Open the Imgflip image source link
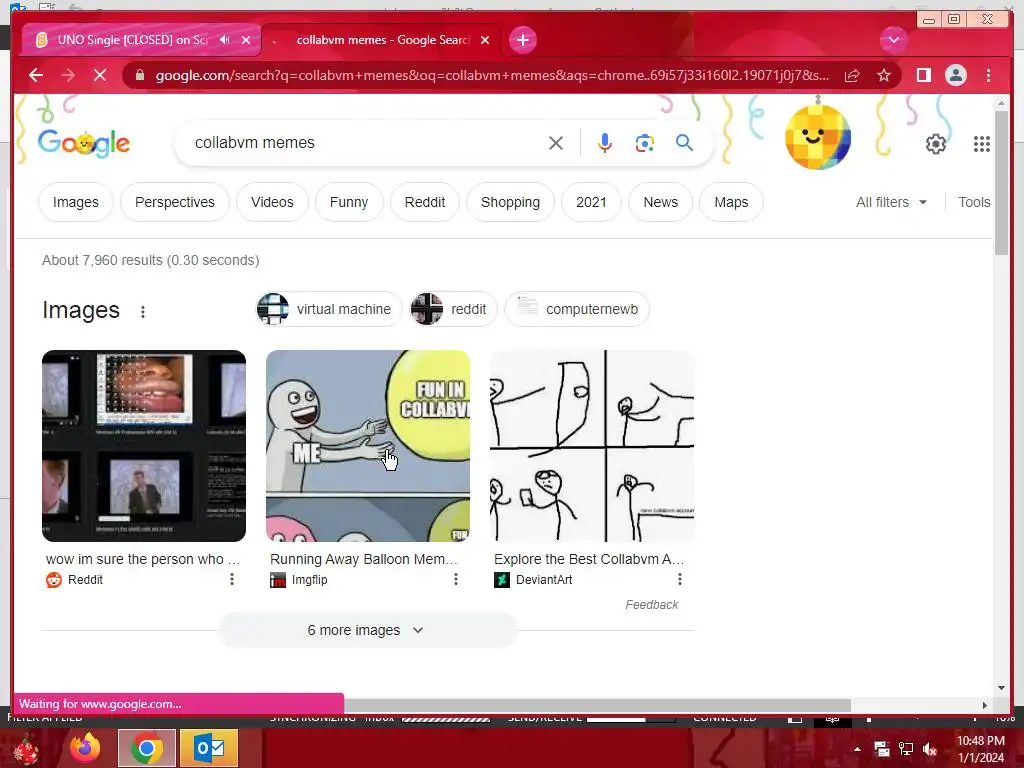 (x=298, y=580)
